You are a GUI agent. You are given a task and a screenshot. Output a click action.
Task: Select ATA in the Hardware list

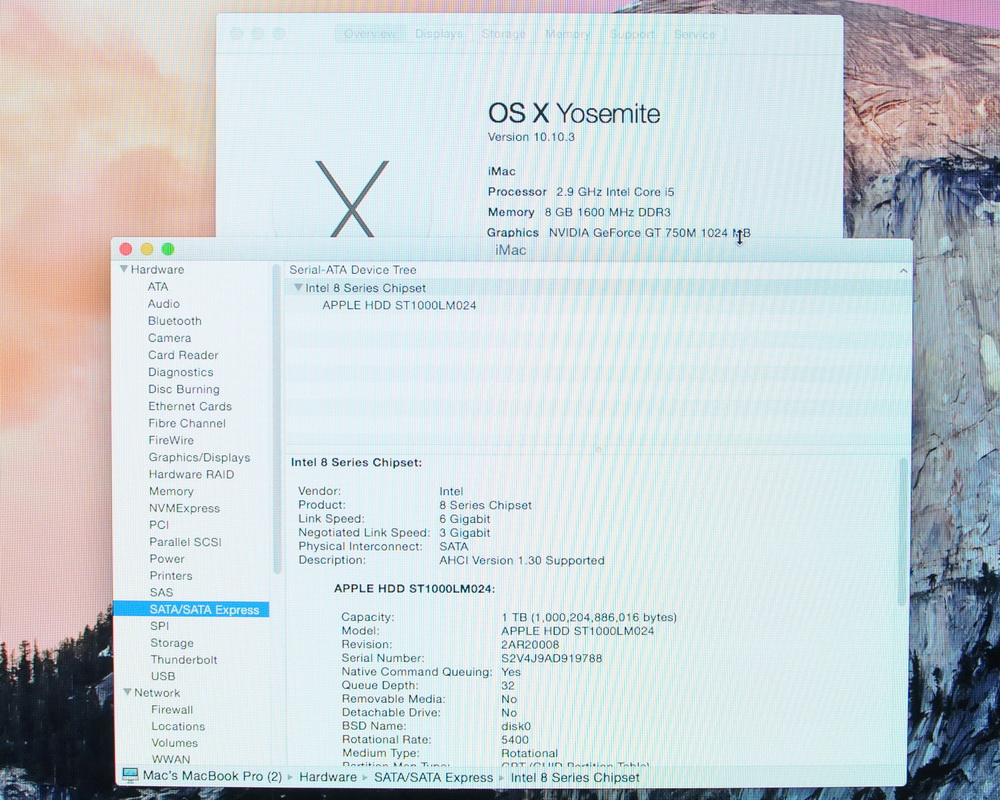click(x=158, y=287)
